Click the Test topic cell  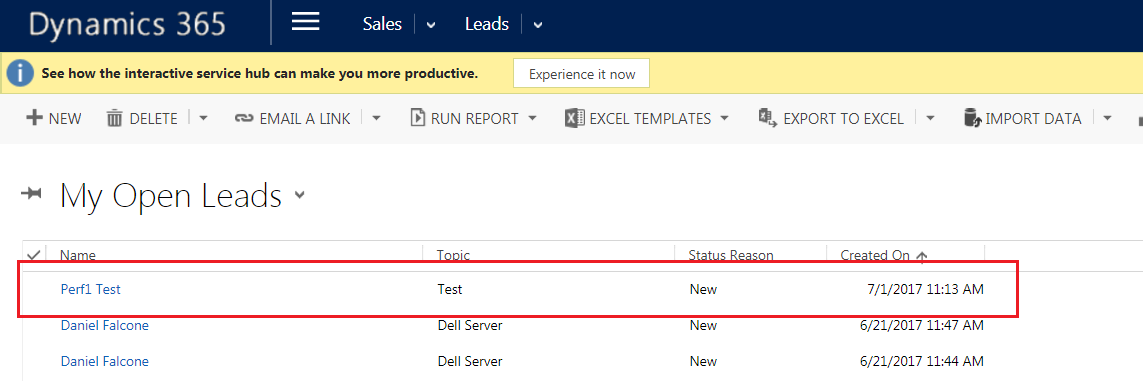click(450, 289)
